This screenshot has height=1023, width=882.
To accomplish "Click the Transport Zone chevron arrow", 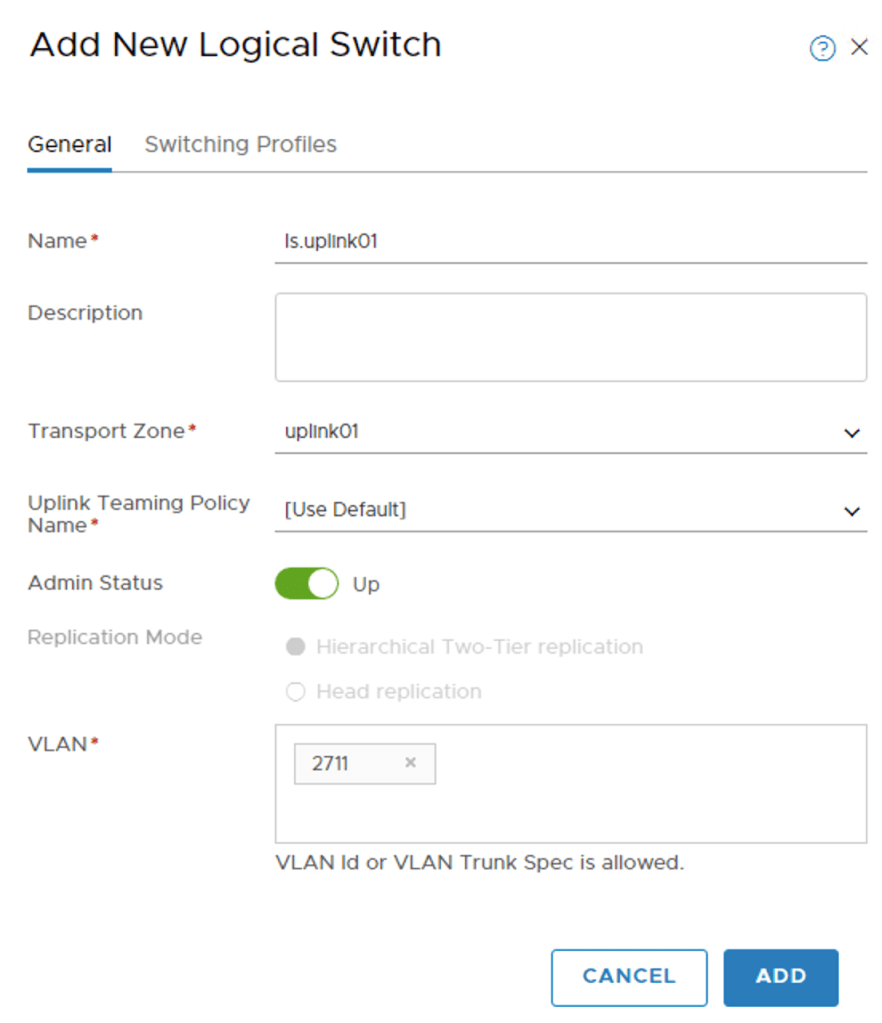I will click(852, 433).
